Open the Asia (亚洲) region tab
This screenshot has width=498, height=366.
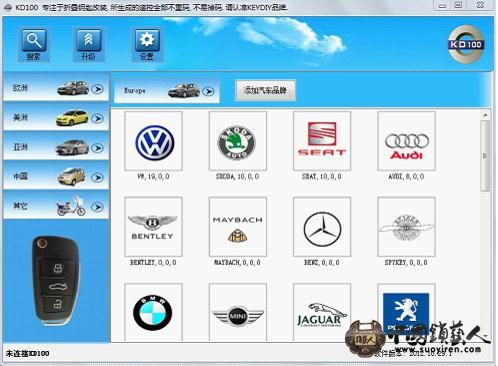(x=56, y=147)
